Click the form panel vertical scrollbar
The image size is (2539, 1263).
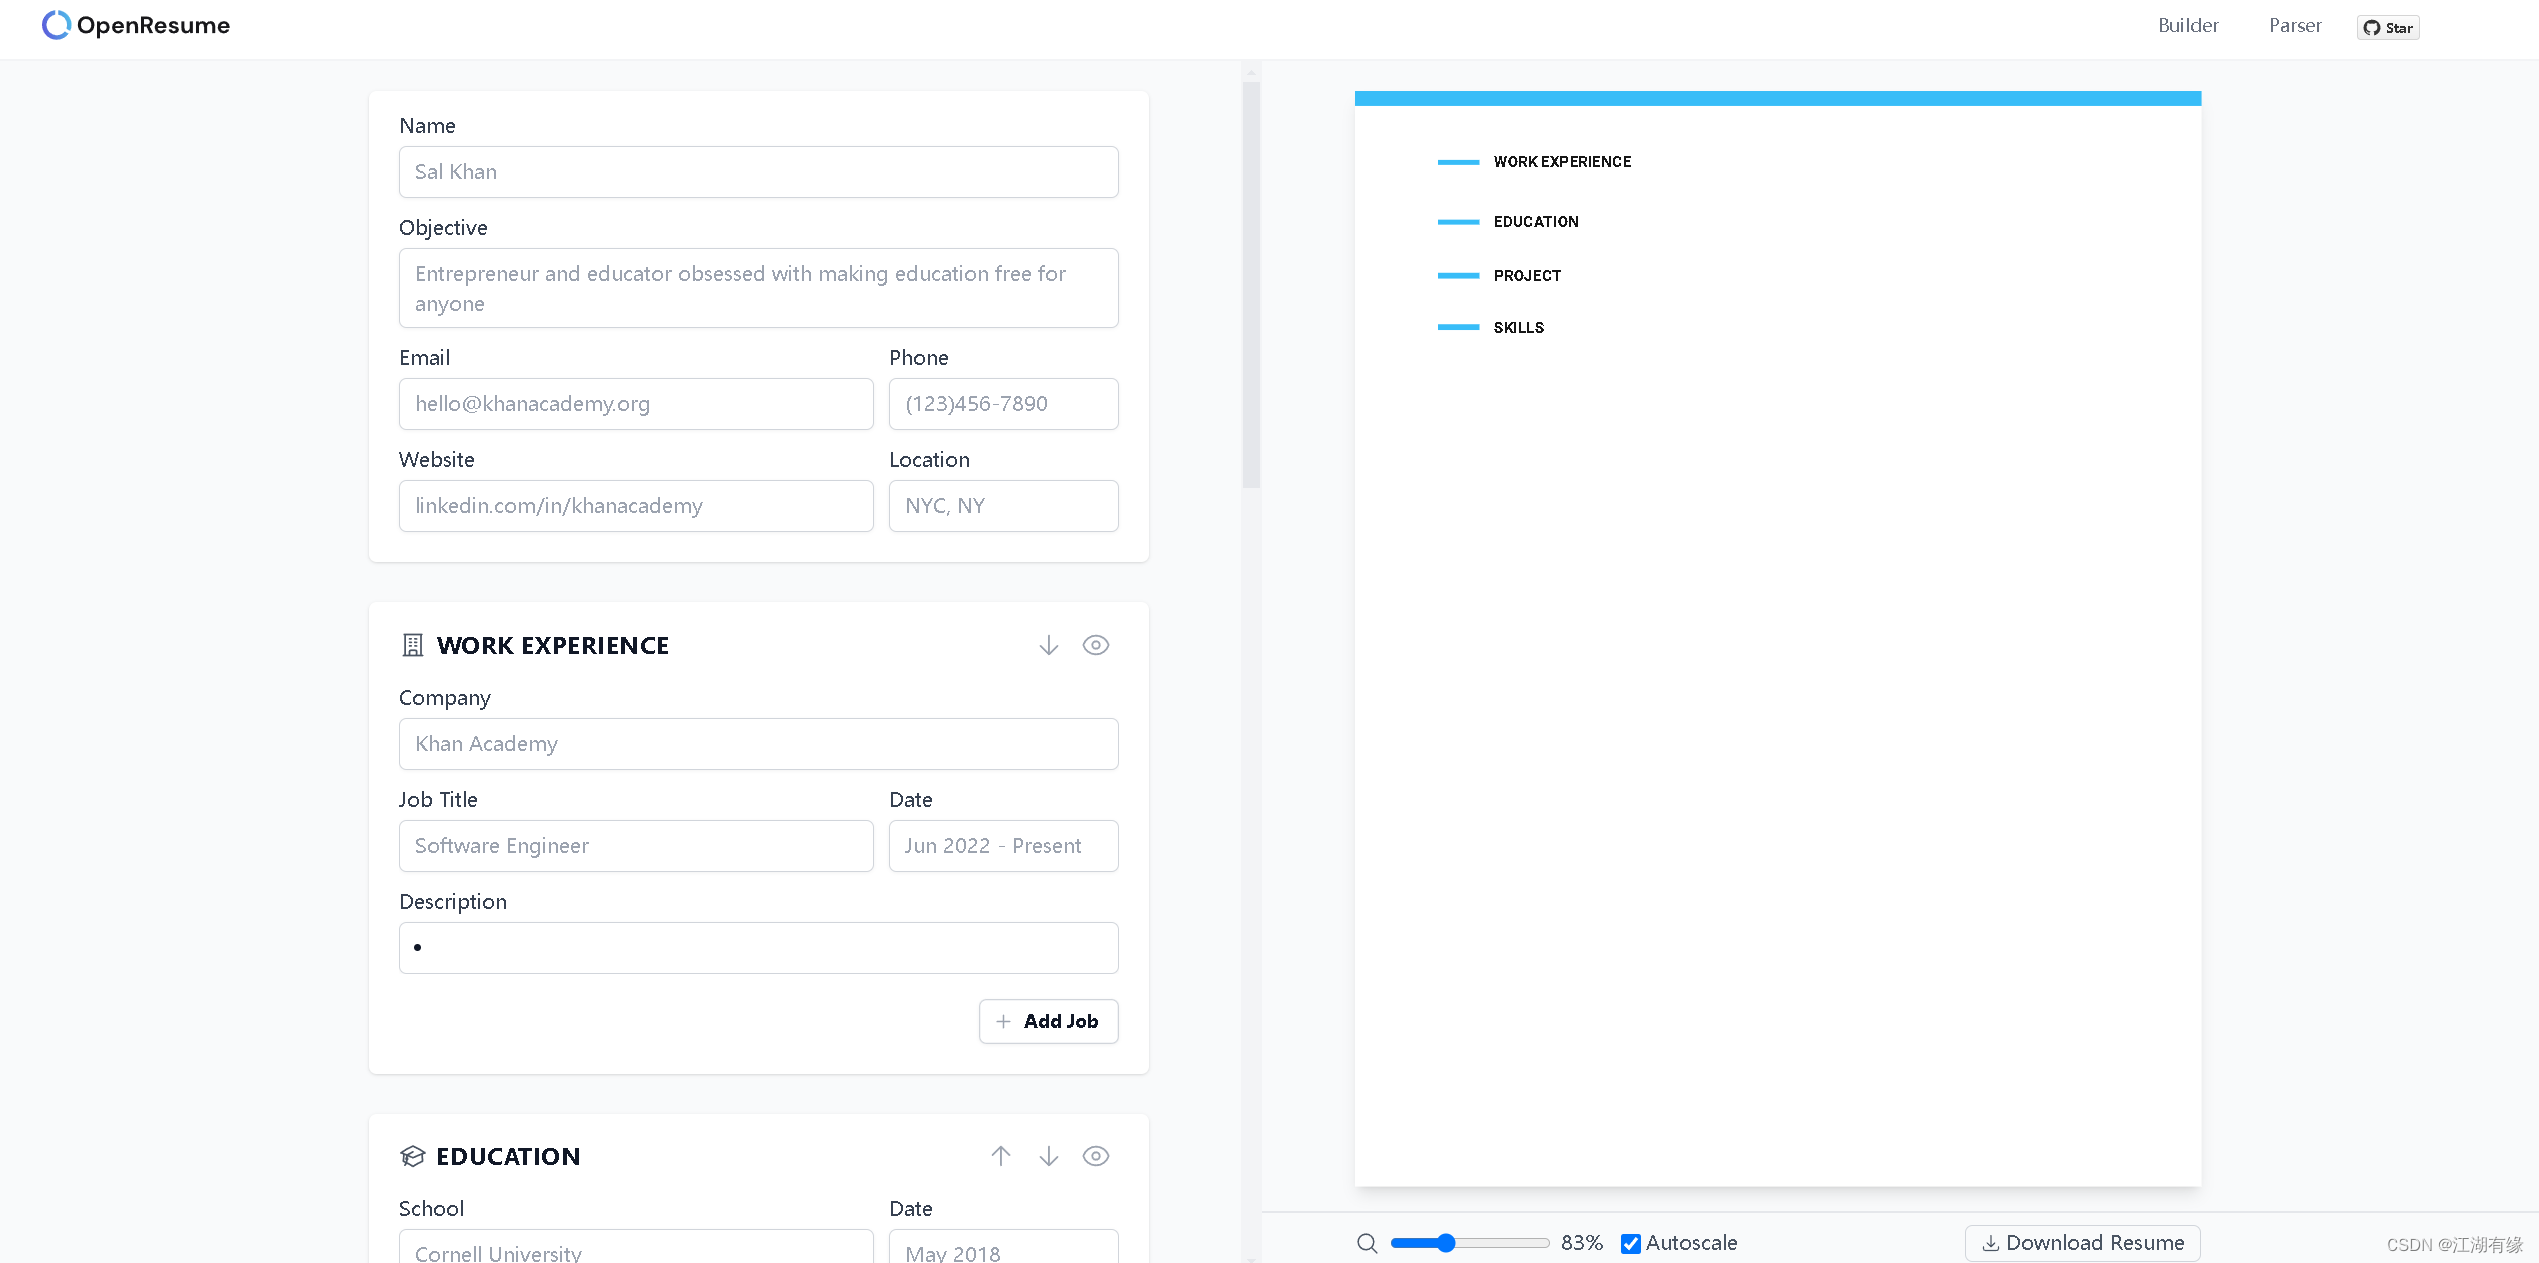[1251, 285]
